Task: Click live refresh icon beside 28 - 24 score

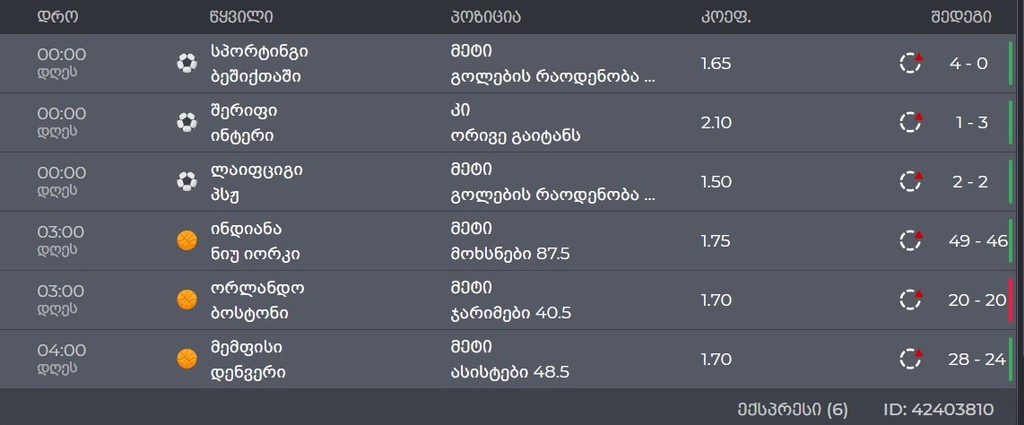Action: pyautogui.click(x=910, y=358)
